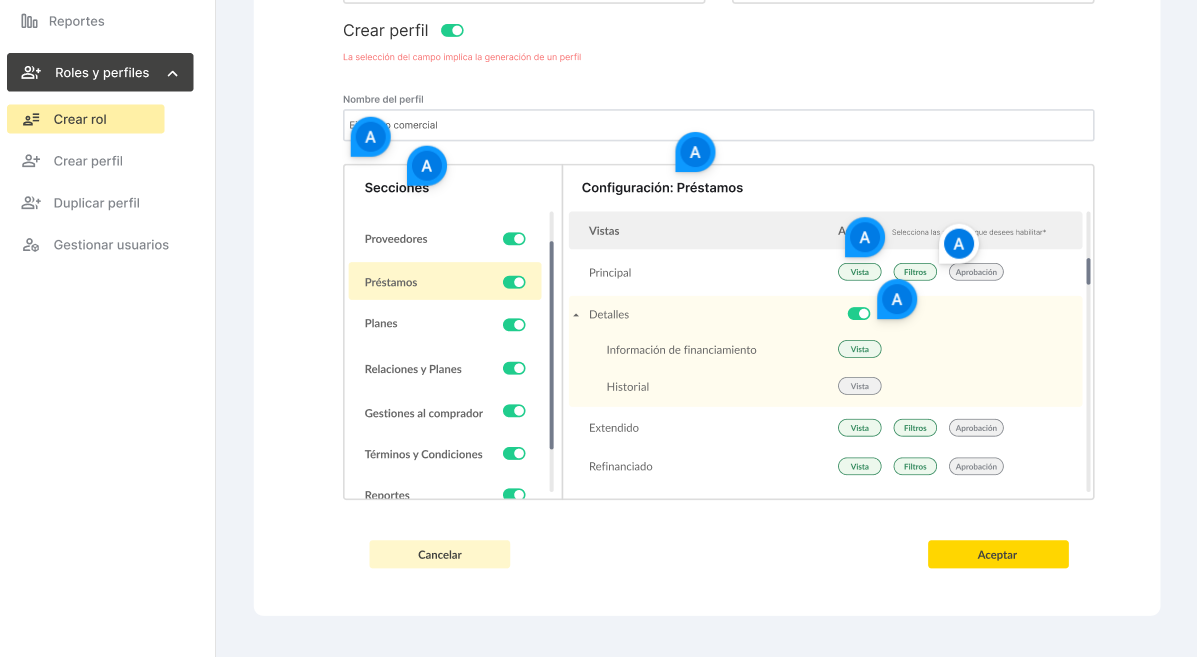Collapse the Detalles row triangle
Image resolution: width=1197 pixels, height=657 pixels.
(x=576, y=315)
